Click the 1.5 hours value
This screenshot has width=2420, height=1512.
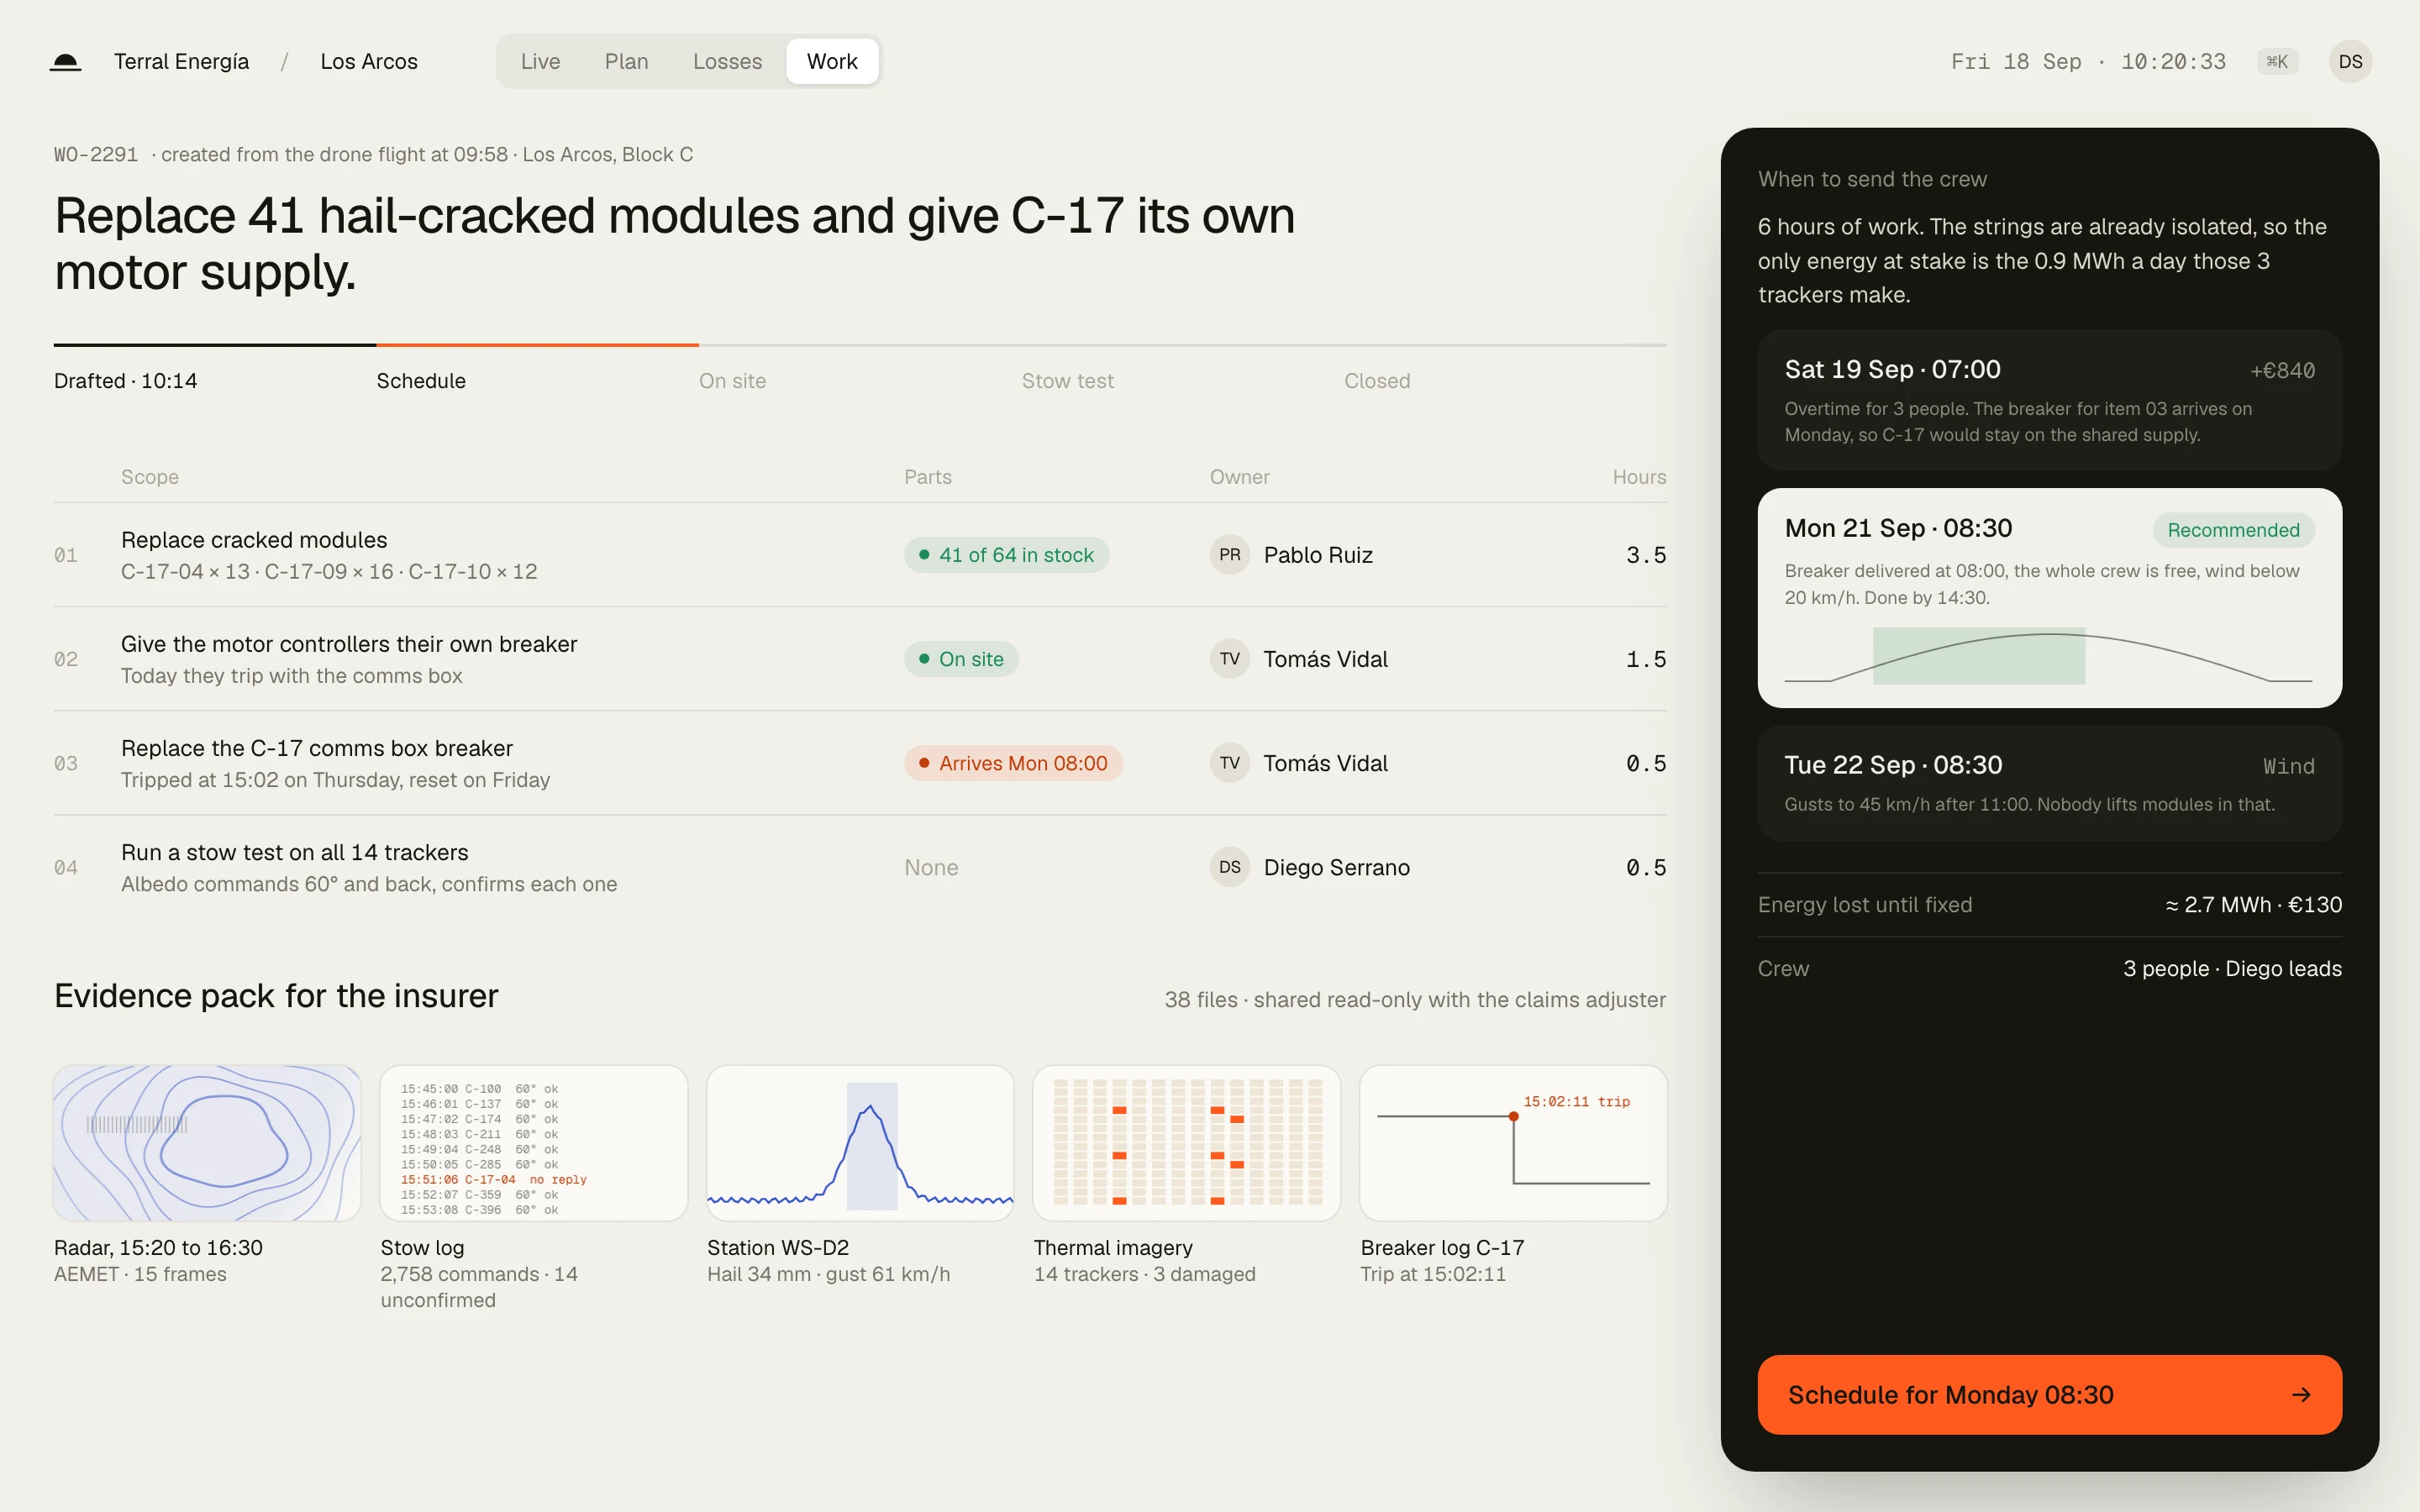[1645, 659]
